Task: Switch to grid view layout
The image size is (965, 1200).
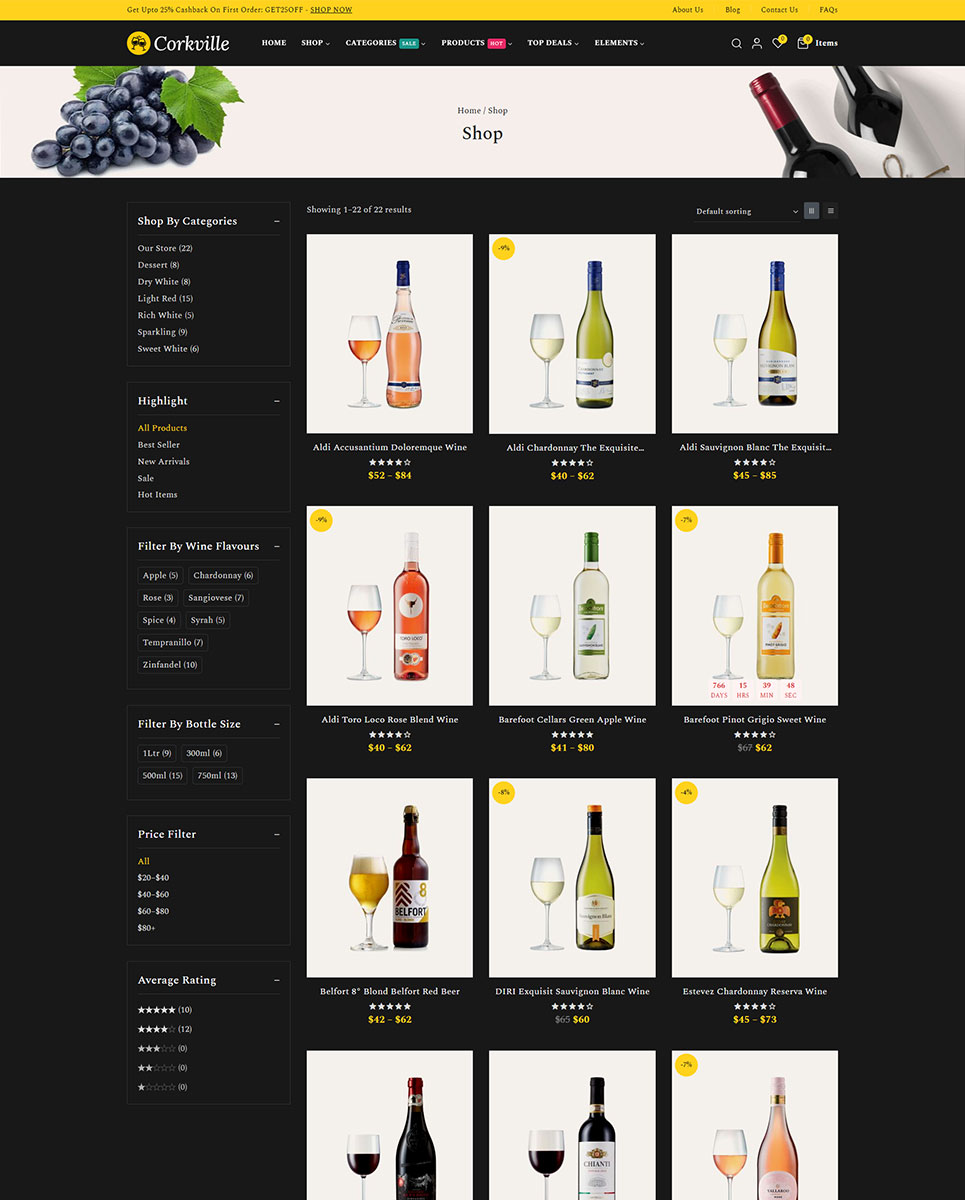Action: tap(811, 211)
